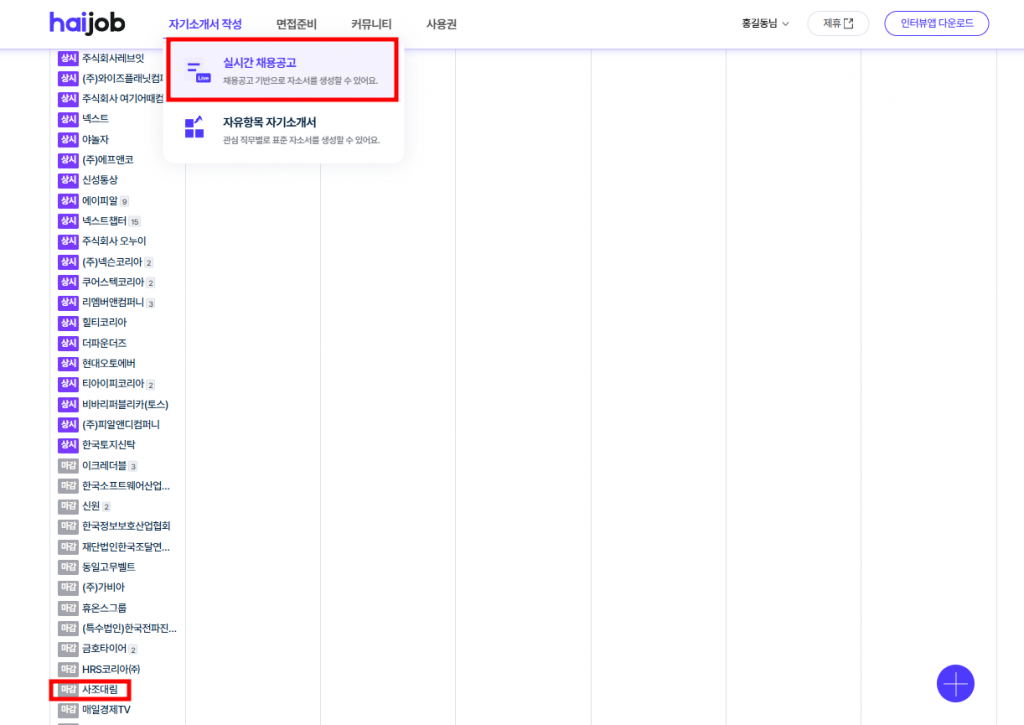The image size is (1024, 725).
Task: Open the (주)에프앤코 job posting
Action: point(108,159)
